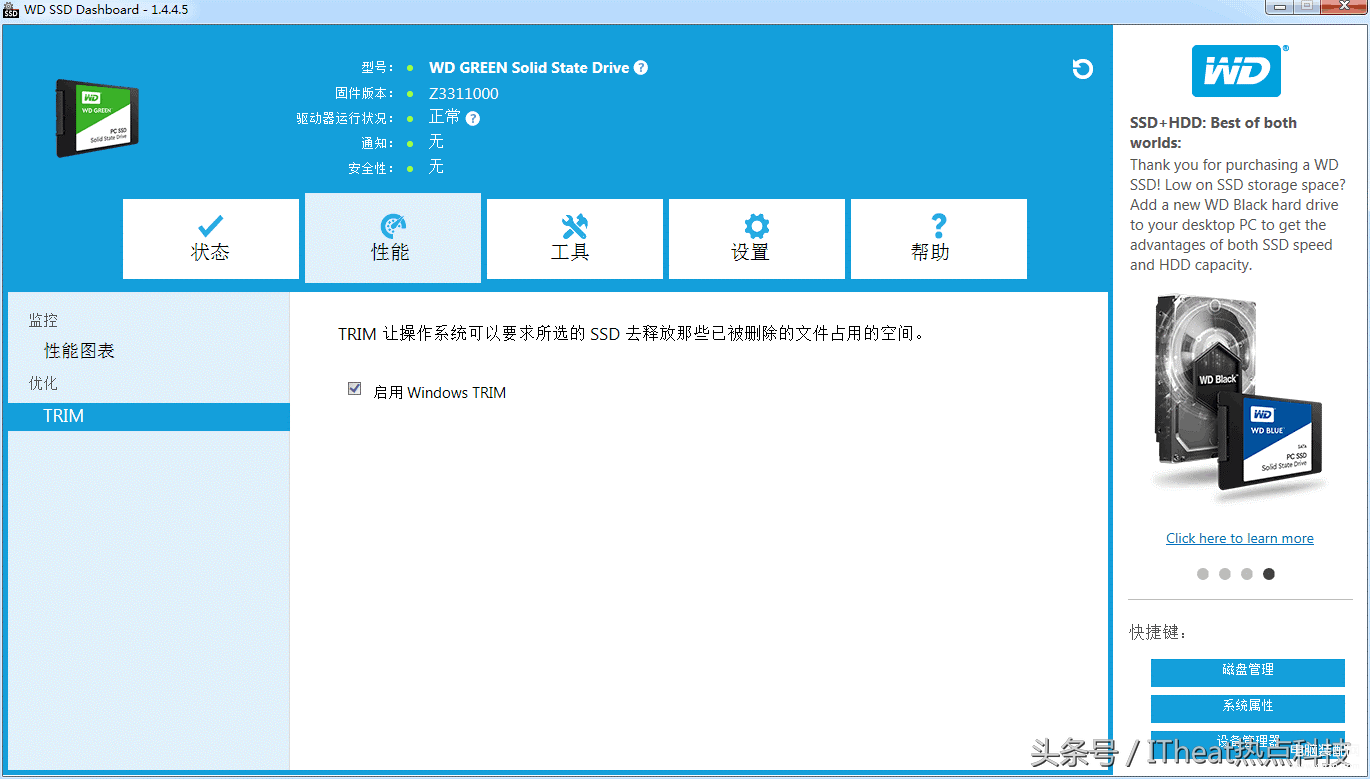This screenshot has width=1370, height=779.
Task: Switch to the 状态 tab
Action: (x=211, y=239)
